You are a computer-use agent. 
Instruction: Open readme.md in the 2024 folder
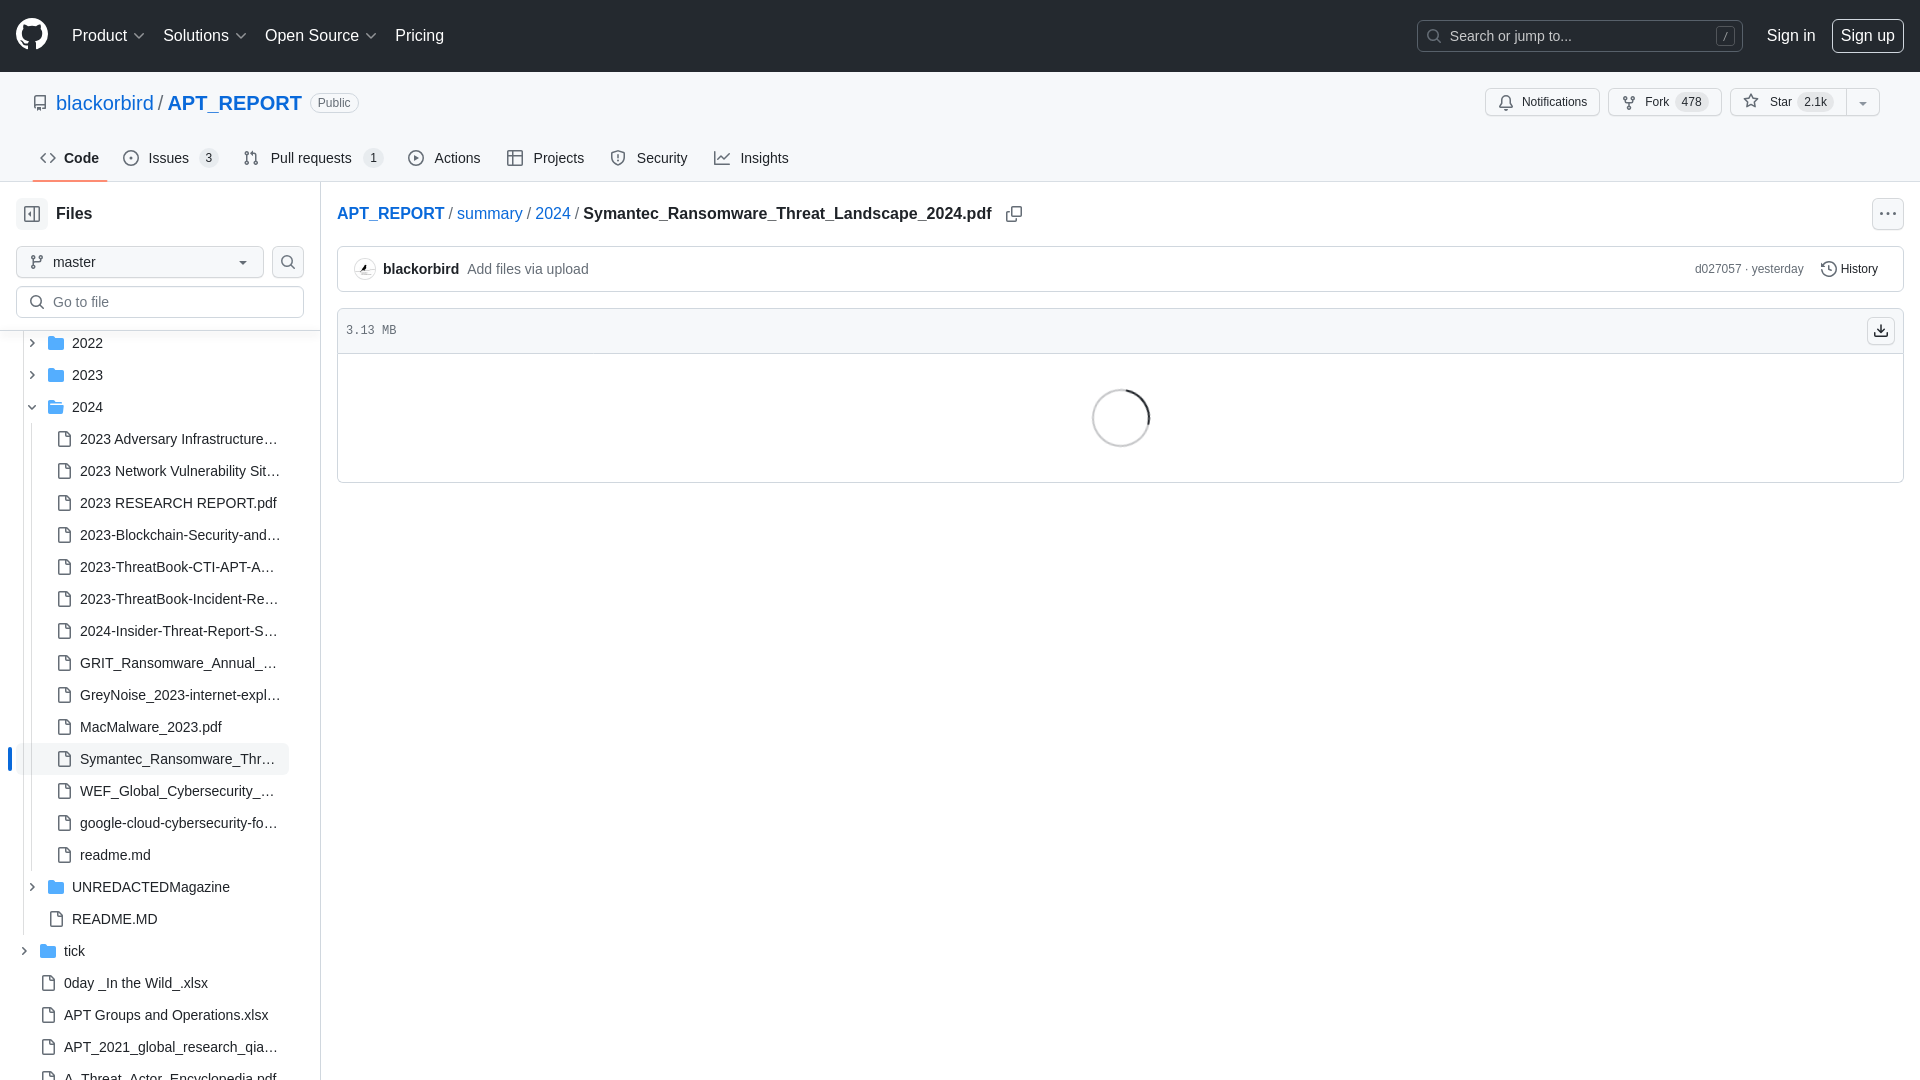pos(115,855)
